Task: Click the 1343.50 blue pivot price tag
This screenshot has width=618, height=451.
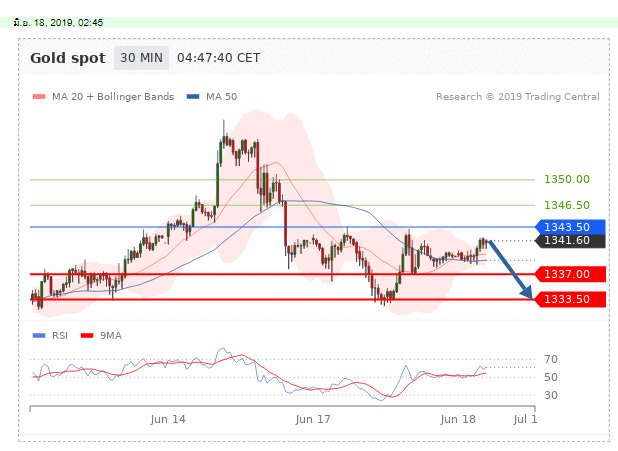Action: coord(570,227)
